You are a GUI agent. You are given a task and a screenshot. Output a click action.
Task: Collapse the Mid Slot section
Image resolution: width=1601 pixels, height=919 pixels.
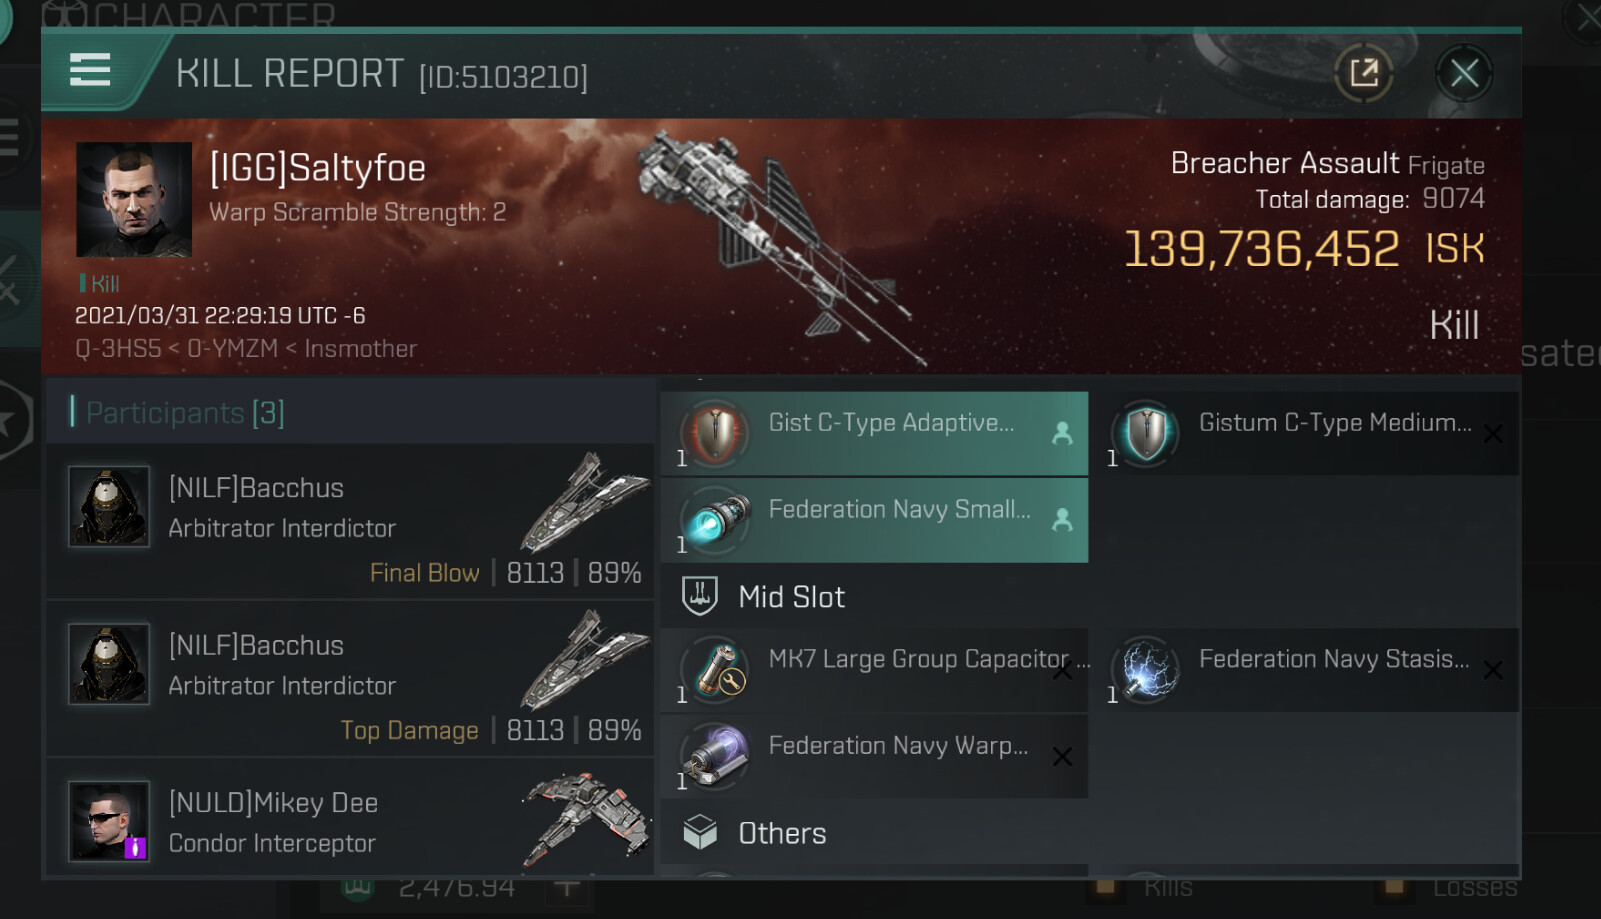[x=791, y=597]
